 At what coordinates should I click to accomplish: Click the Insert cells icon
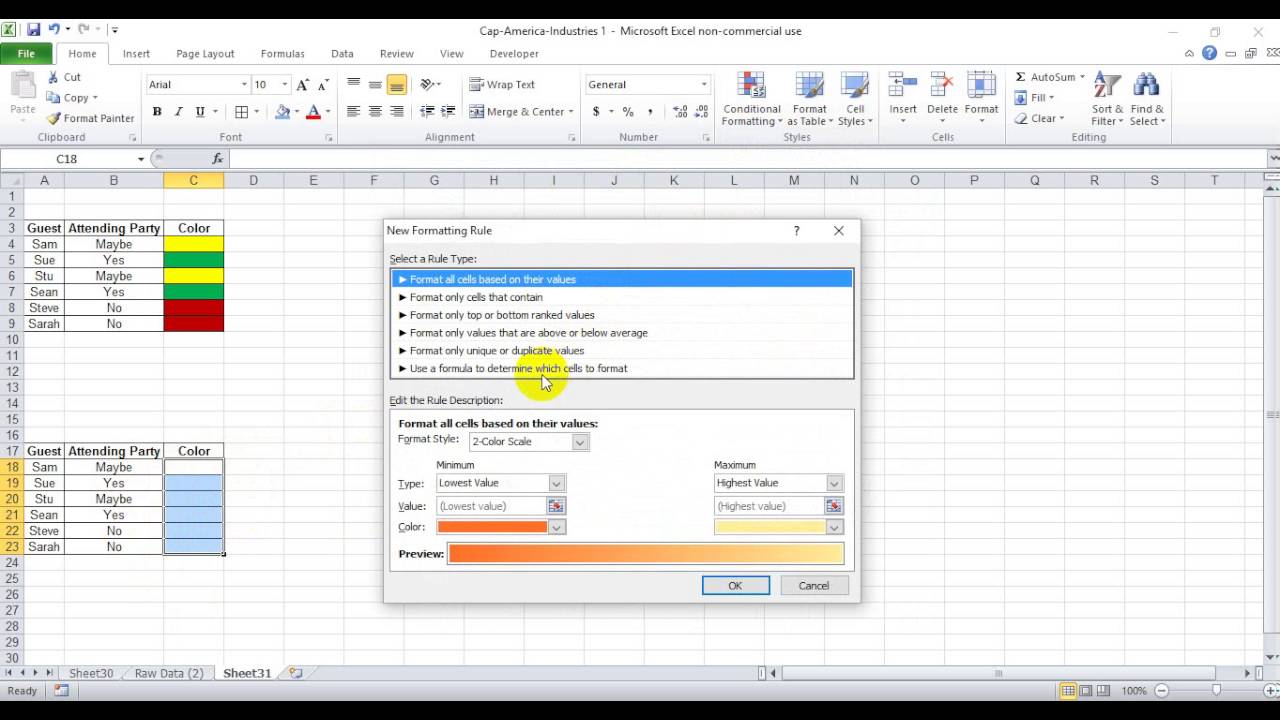903,99
